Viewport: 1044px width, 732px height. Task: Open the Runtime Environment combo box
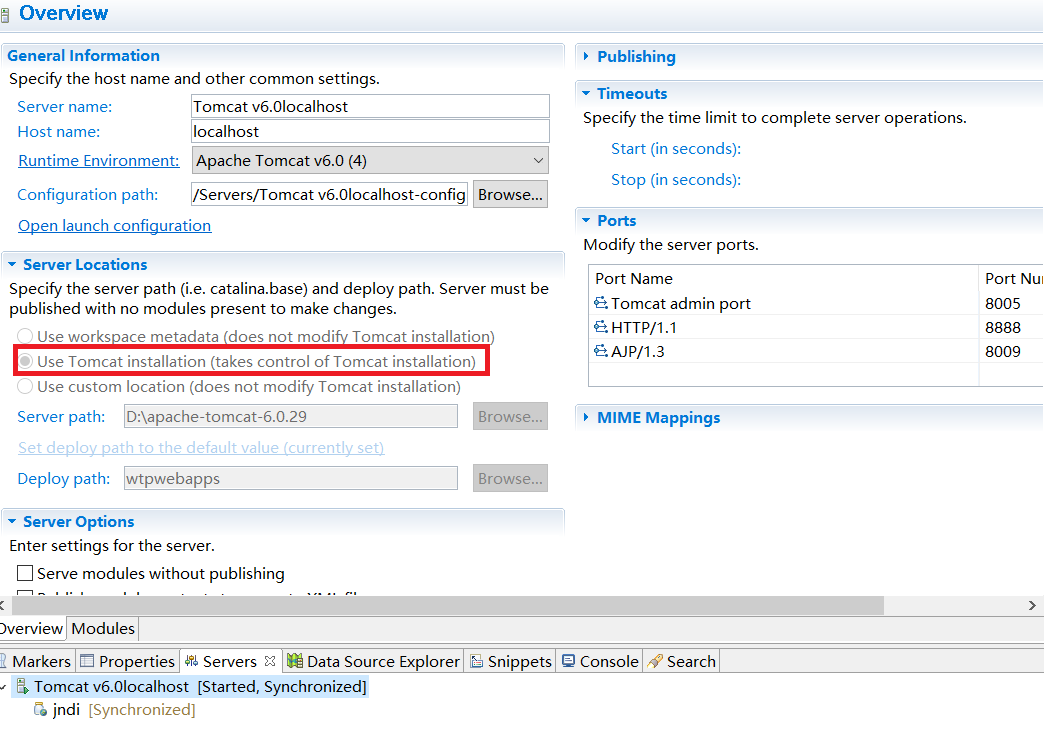370,161
